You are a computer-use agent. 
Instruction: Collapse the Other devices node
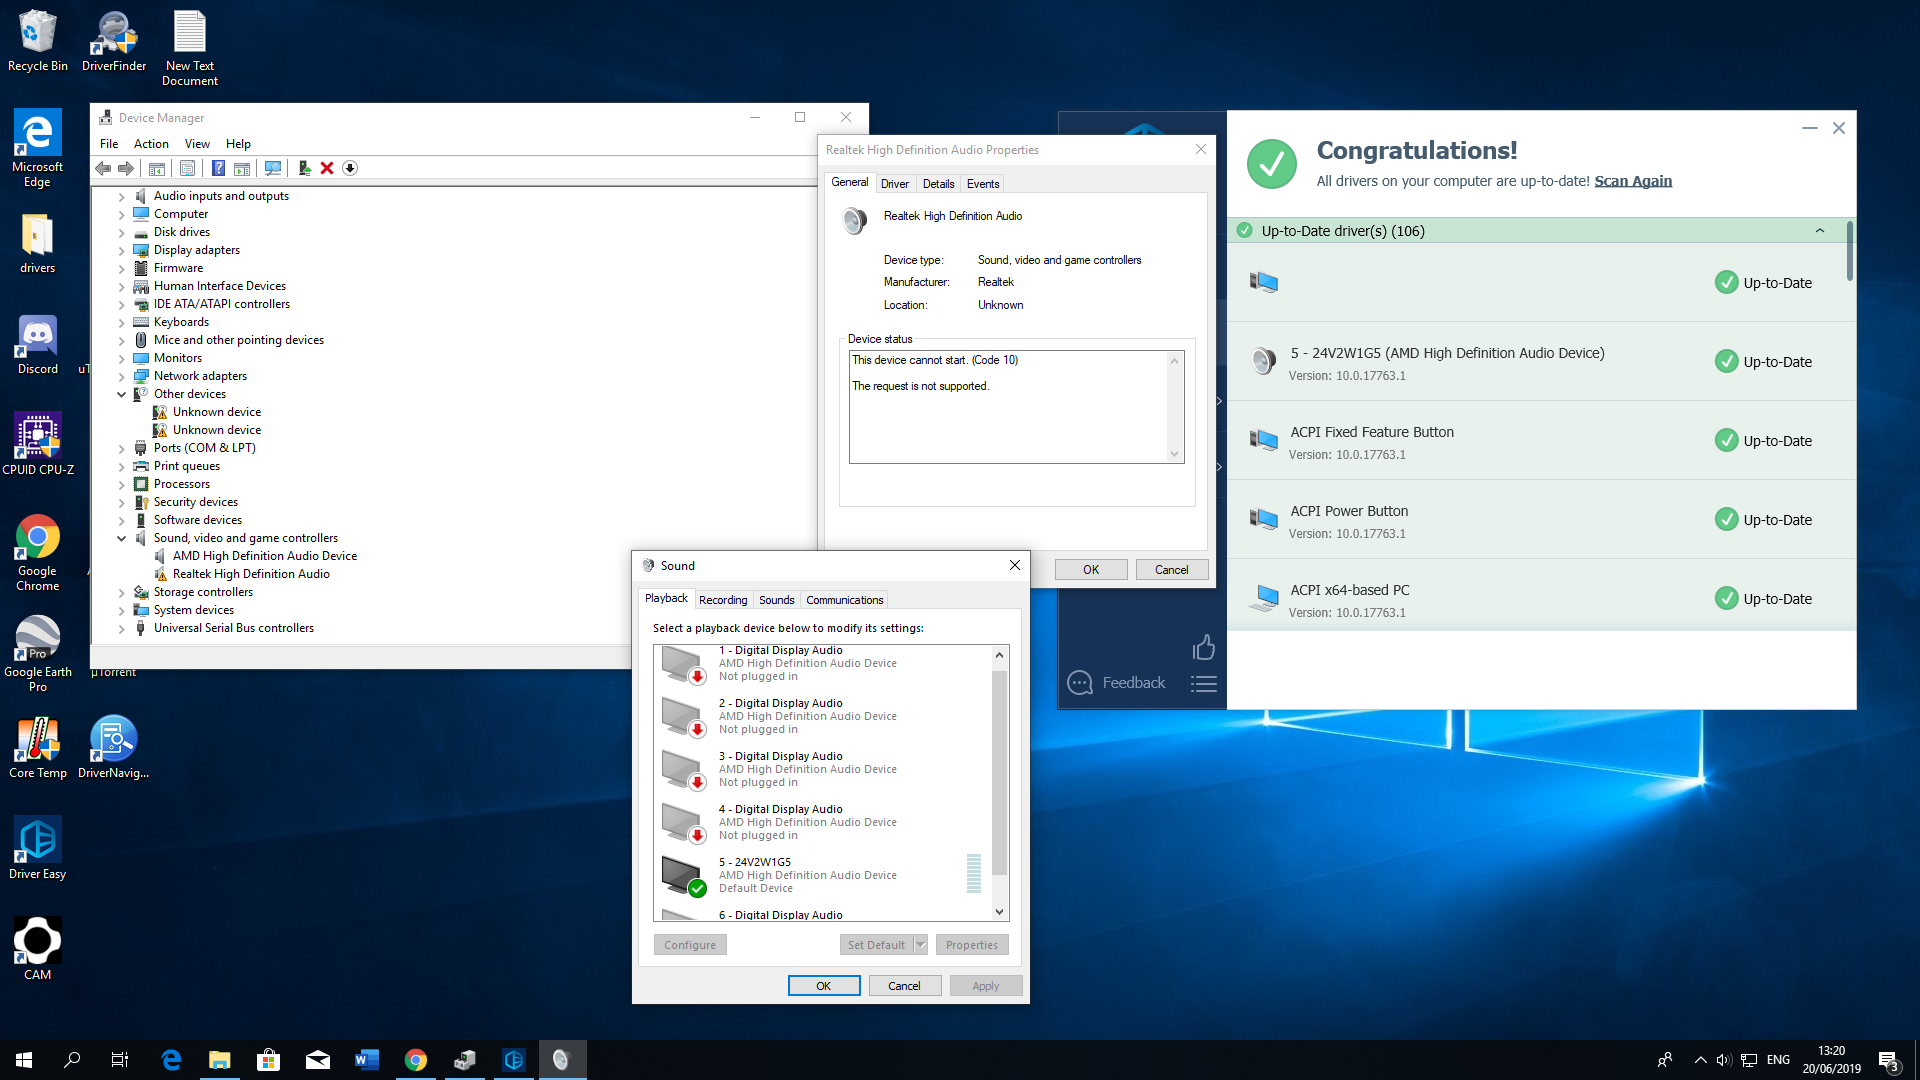click(122, 395)
